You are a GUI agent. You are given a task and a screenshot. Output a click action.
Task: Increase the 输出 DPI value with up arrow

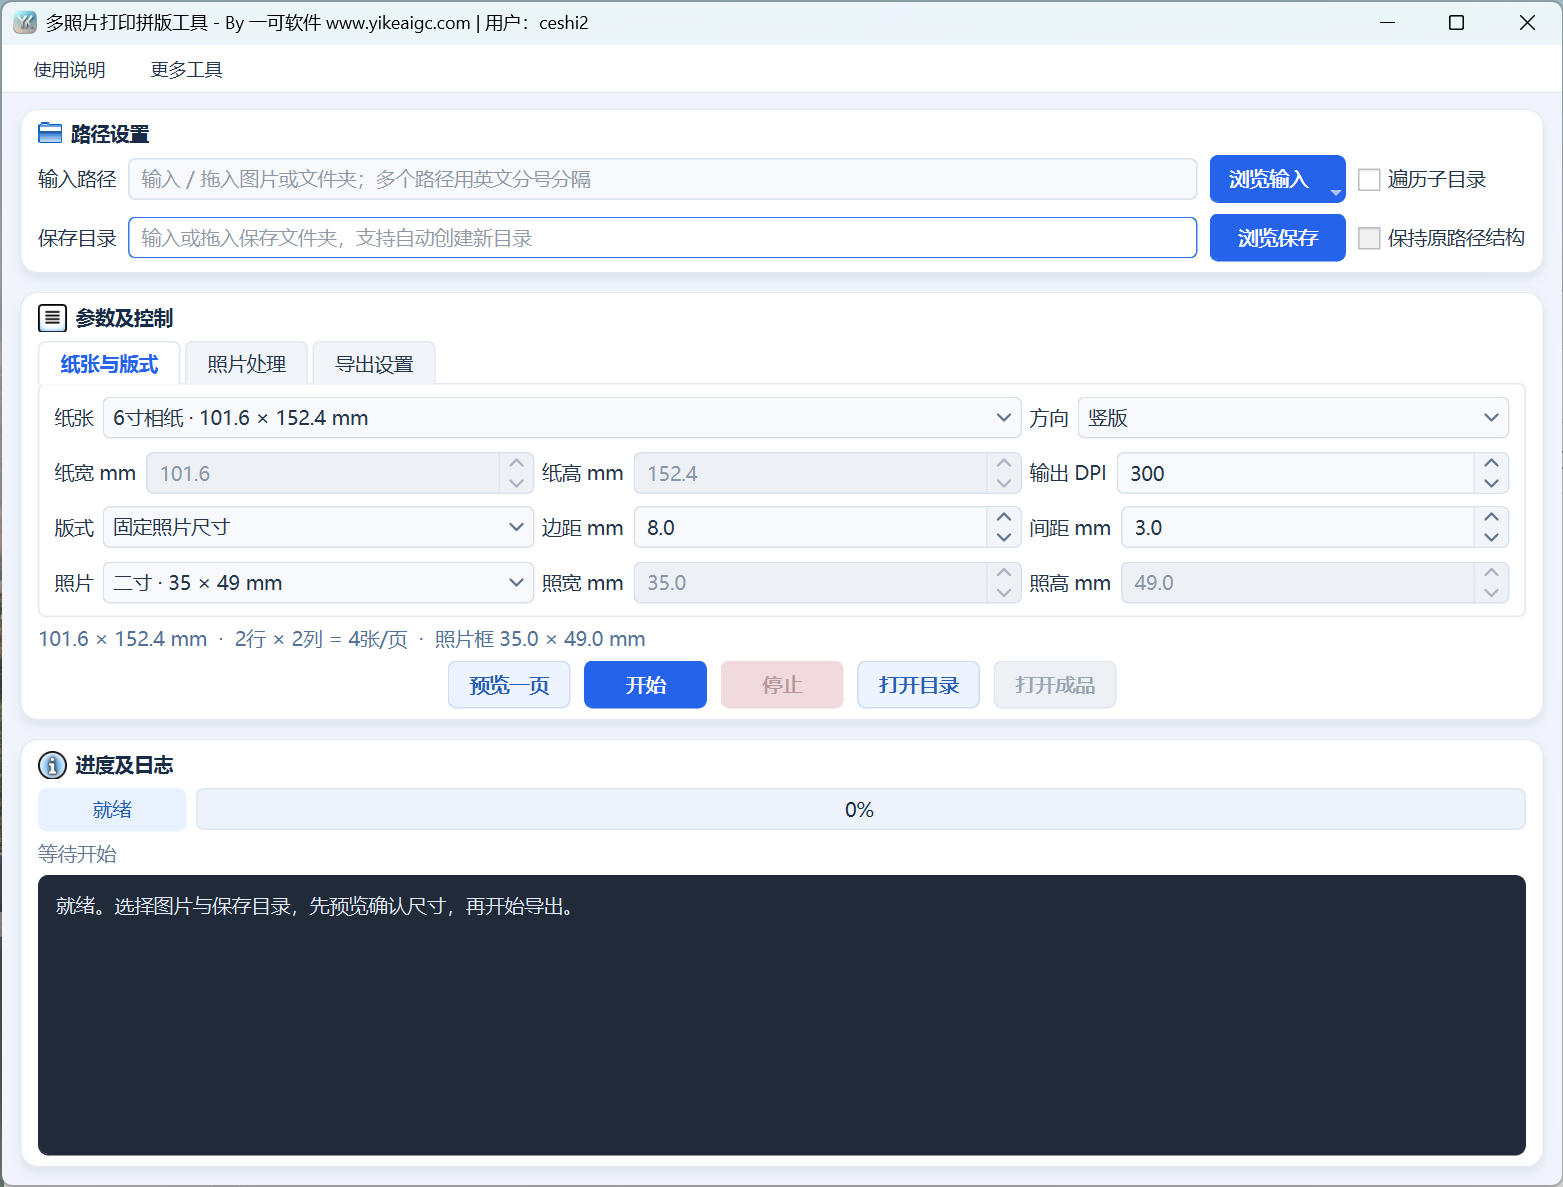[x=1491, y=463]
